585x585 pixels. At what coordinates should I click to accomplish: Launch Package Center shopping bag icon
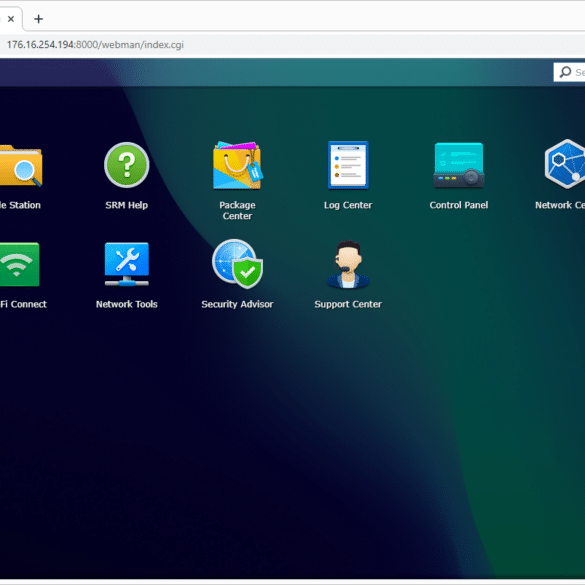(237, 166)
